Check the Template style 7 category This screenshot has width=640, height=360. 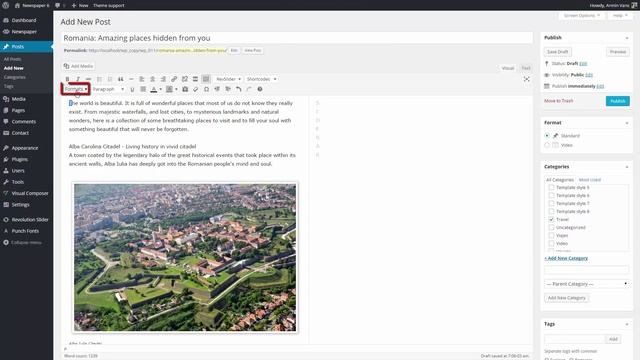coord(551,203)
